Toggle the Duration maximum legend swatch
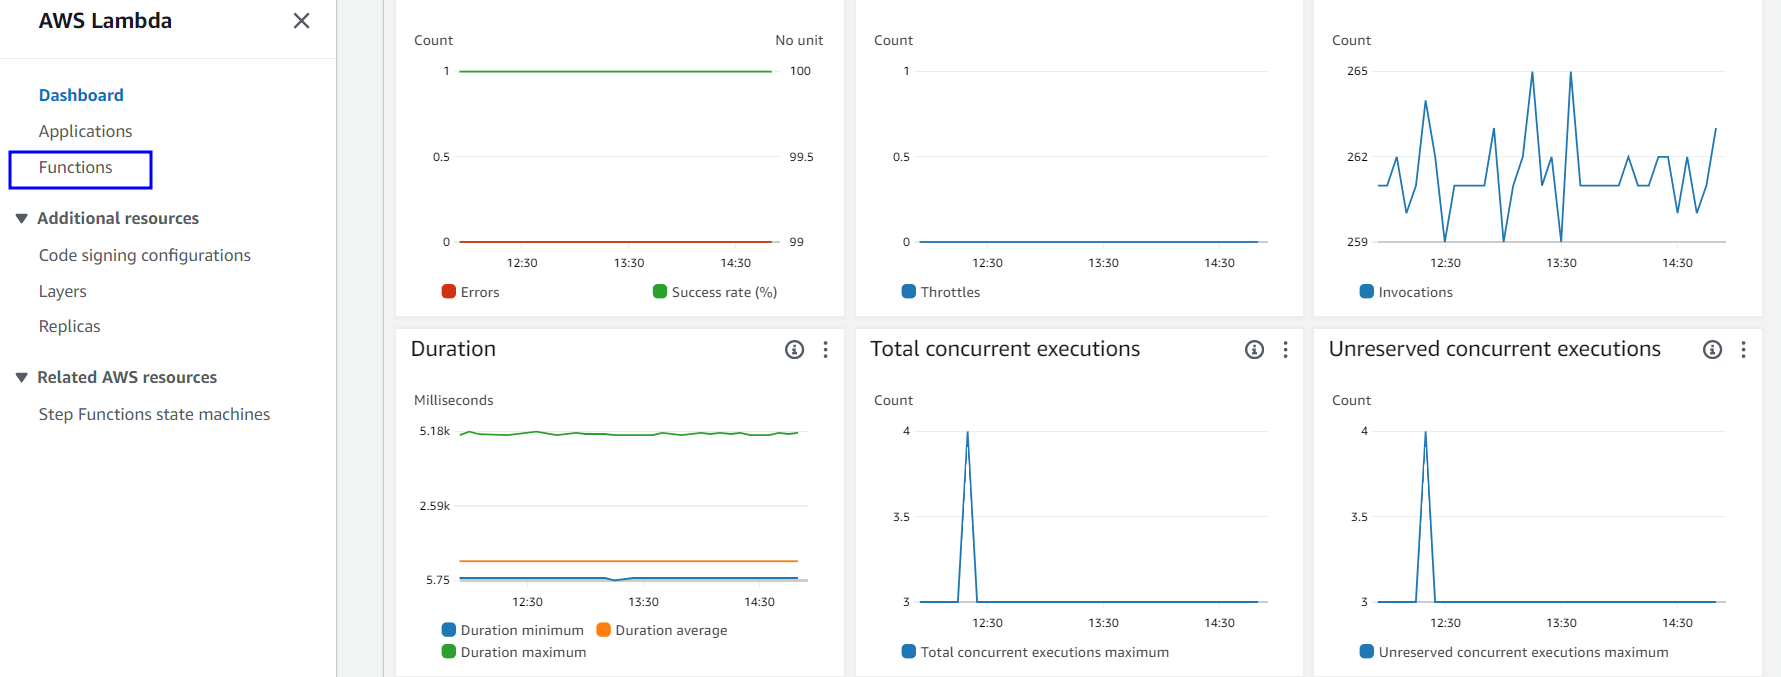 [x=449, y=651]
